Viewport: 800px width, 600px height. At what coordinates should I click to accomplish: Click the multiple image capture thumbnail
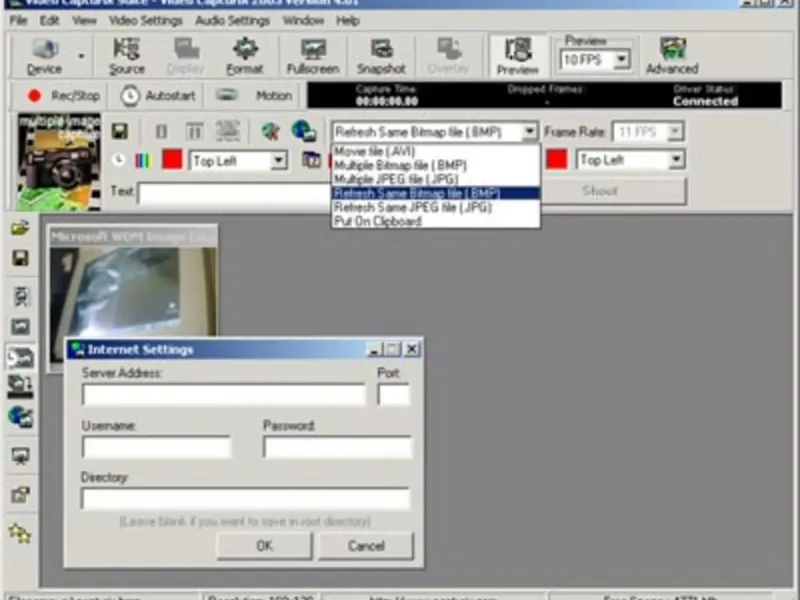[59, 162]
